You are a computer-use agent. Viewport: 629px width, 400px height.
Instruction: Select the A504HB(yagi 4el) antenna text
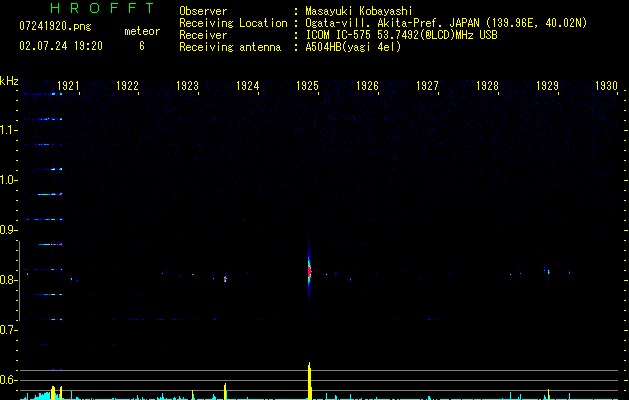pos(353,47)
